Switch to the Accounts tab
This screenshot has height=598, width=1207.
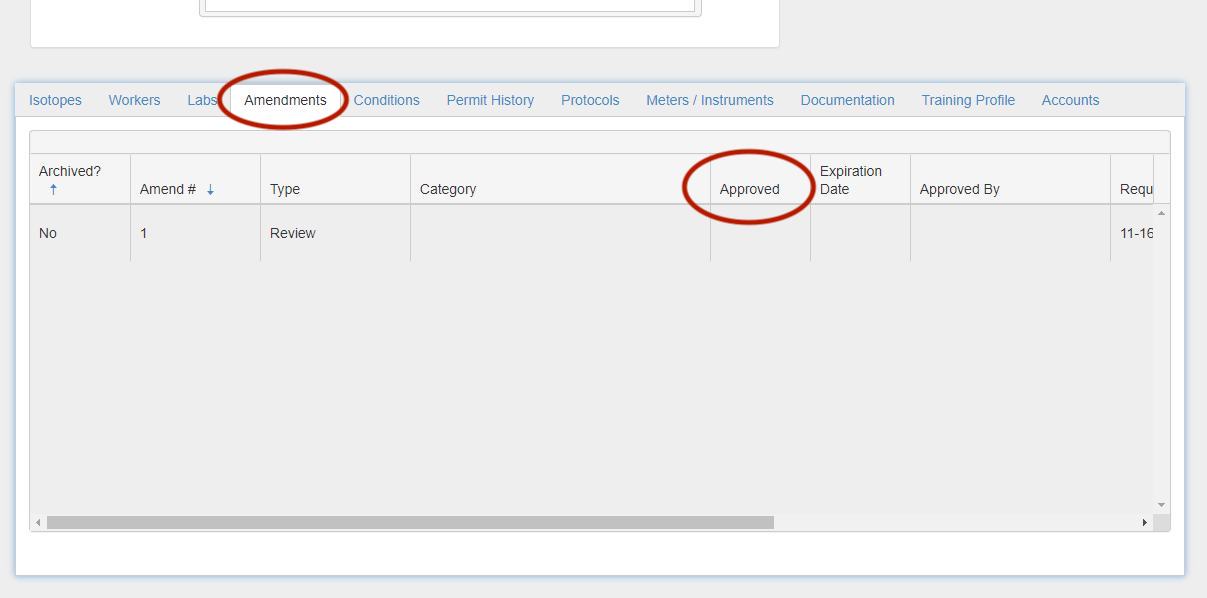1070,100
